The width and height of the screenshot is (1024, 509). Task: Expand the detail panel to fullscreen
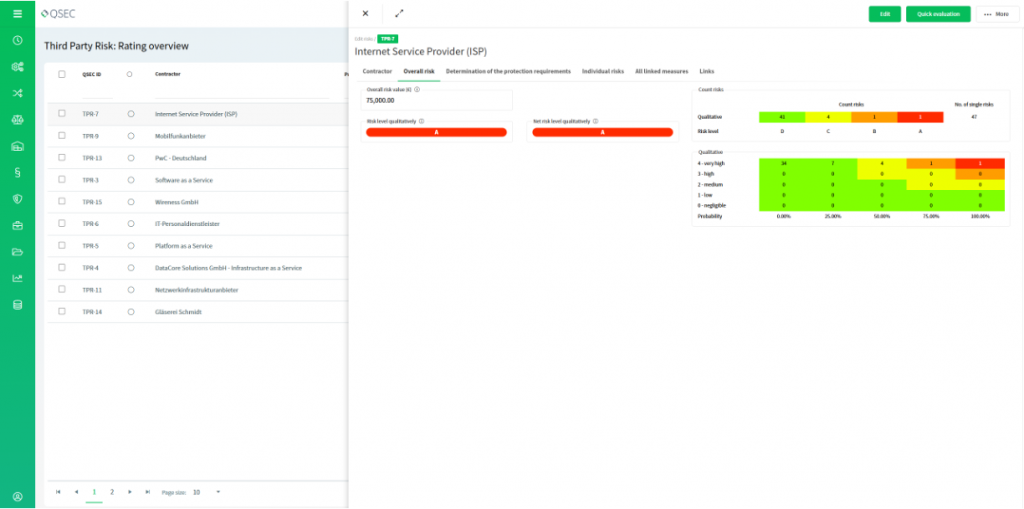pyautogui.click(x=399, y=14)
